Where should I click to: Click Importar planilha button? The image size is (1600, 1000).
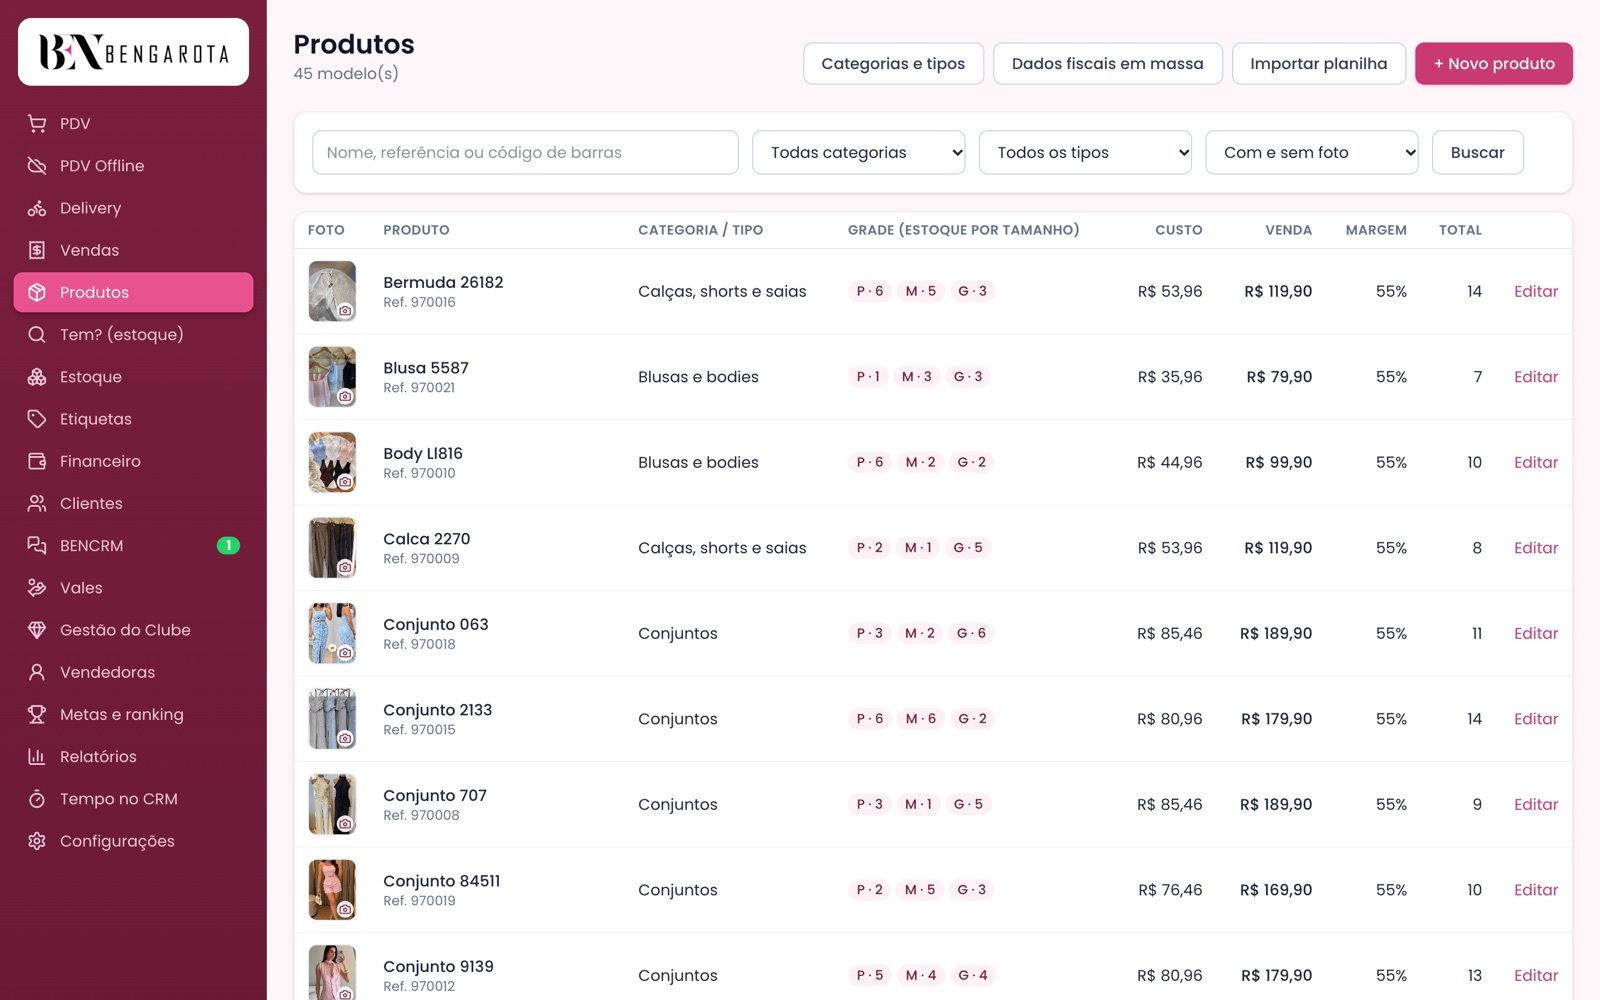(1319, 63)
